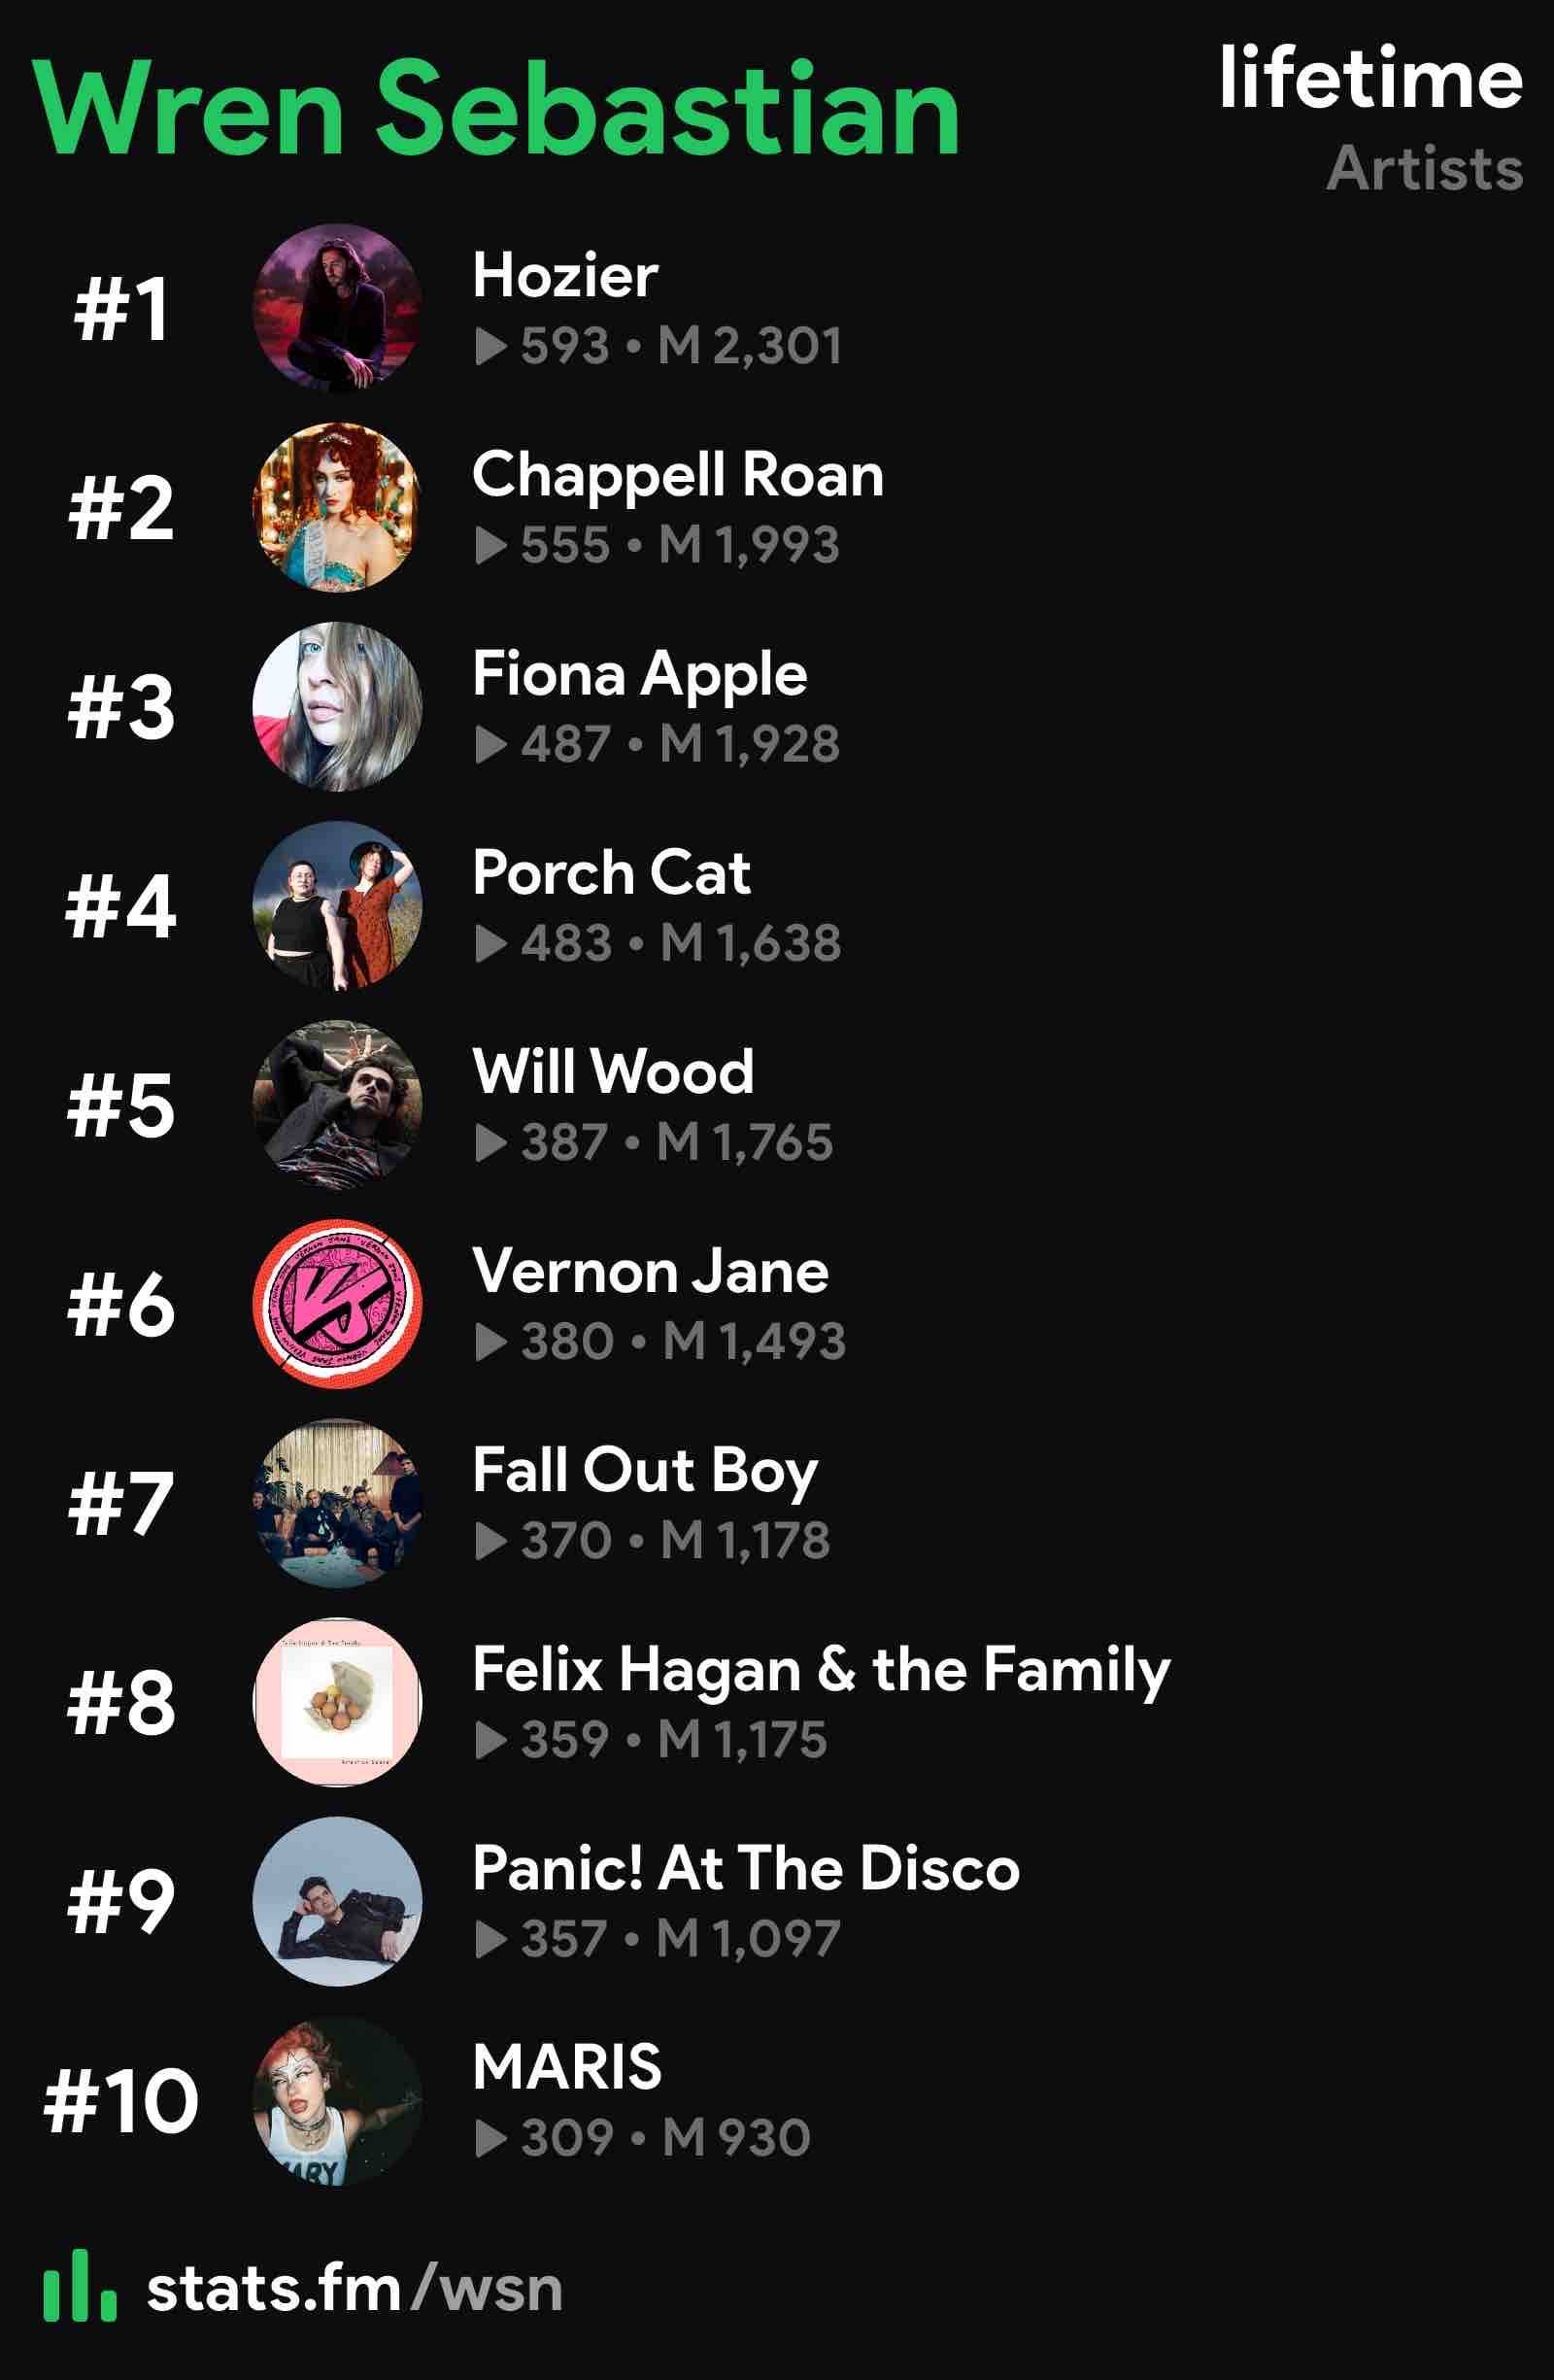The width and height of the screenshot is (1554, 2380).
Task: Open Hozier's artist photo
Action: pyautogui.click(x=337, y=308)
